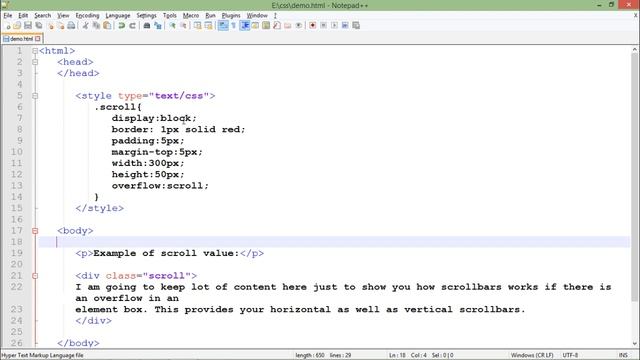
Task: Click the vertical scrollbar up arrow
Action: 635,49
